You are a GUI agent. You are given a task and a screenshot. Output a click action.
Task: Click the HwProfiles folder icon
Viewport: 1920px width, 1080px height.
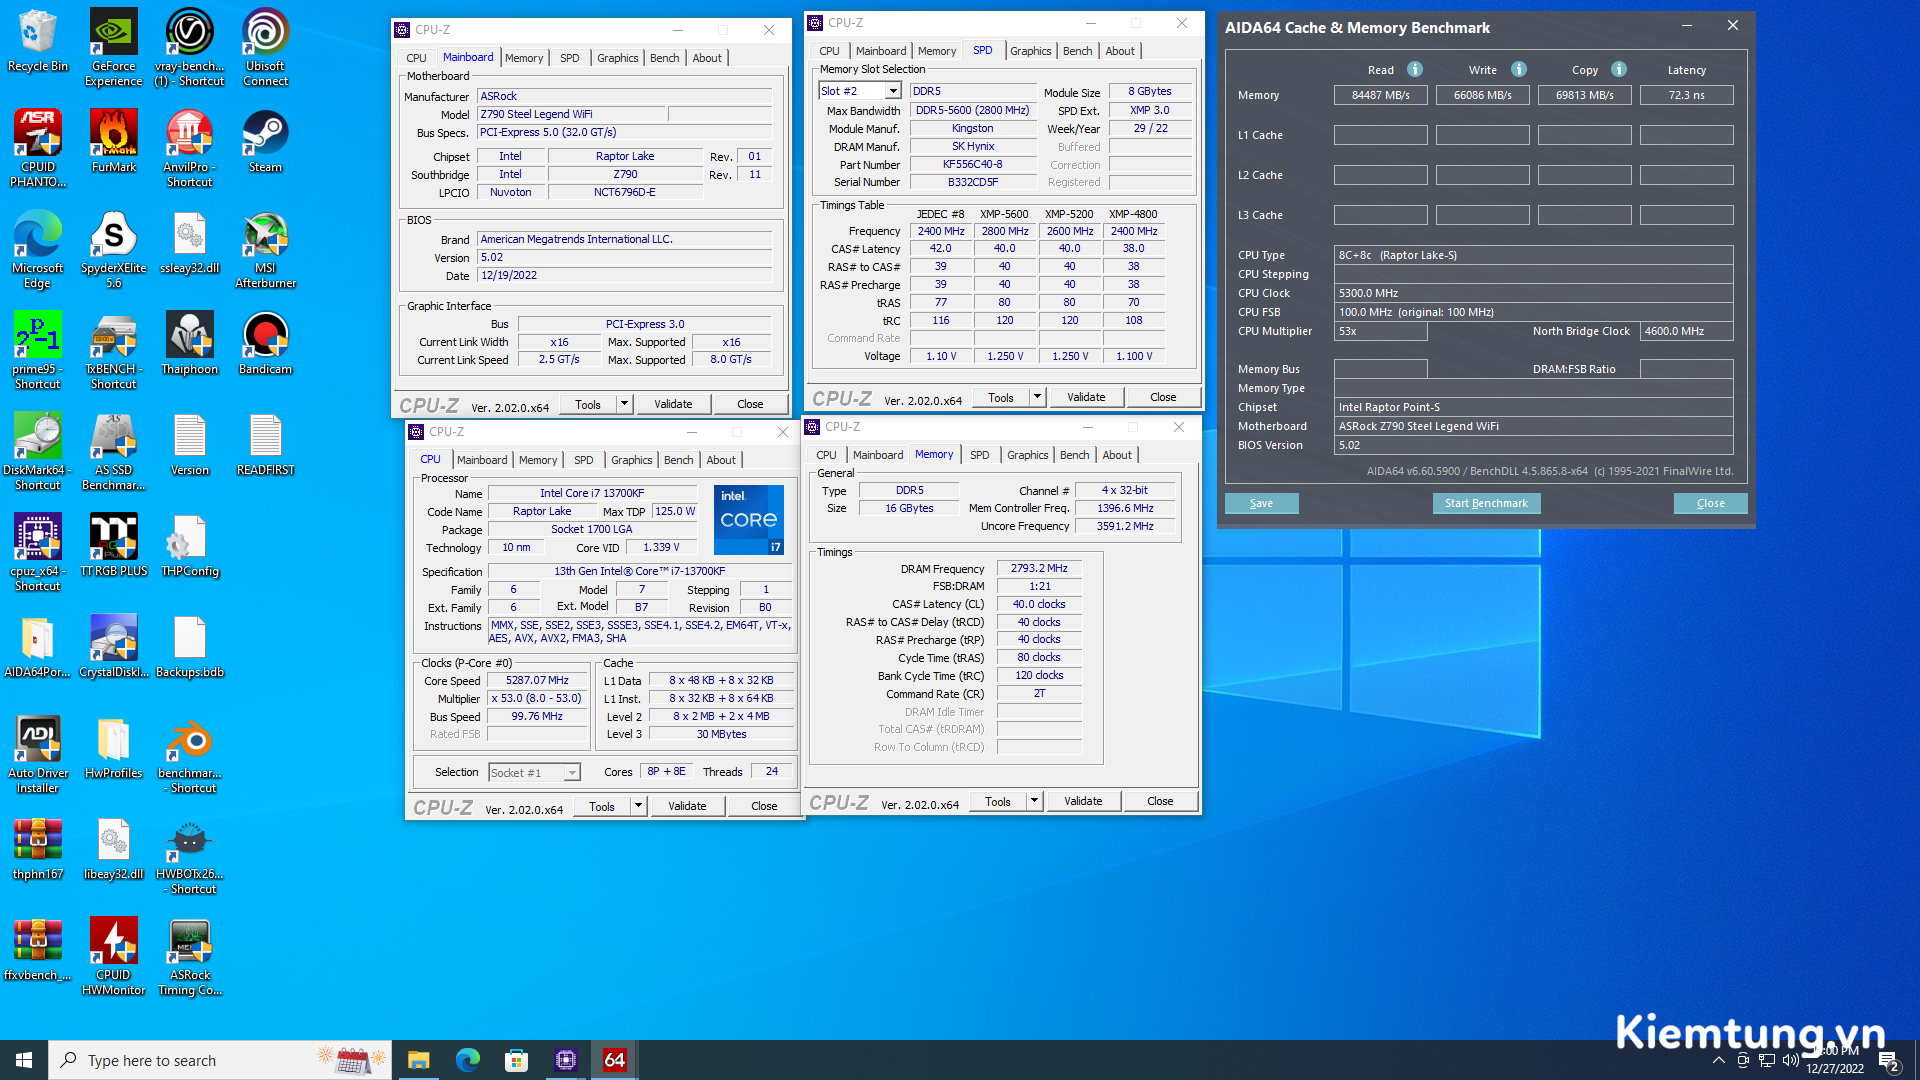[114, 747]
